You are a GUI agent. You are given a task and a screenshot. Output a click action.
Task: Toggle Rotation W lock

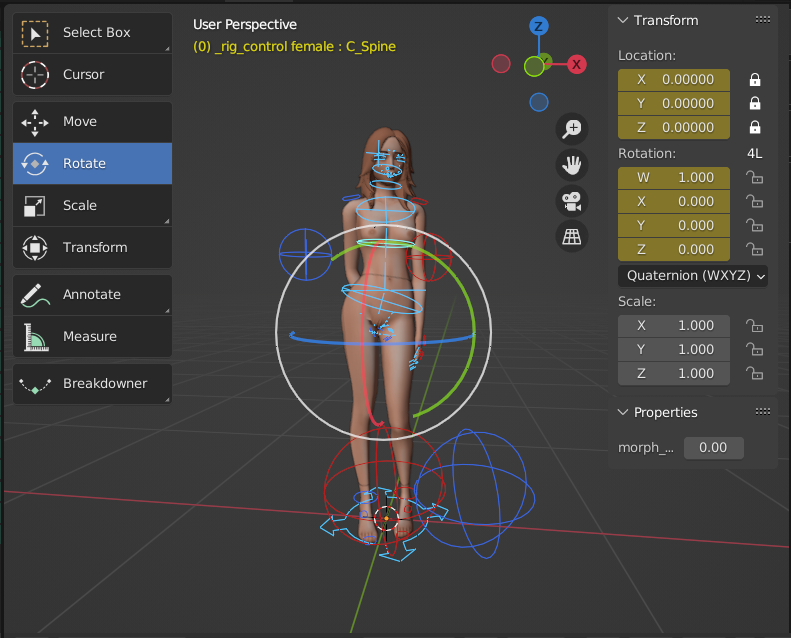755,178
